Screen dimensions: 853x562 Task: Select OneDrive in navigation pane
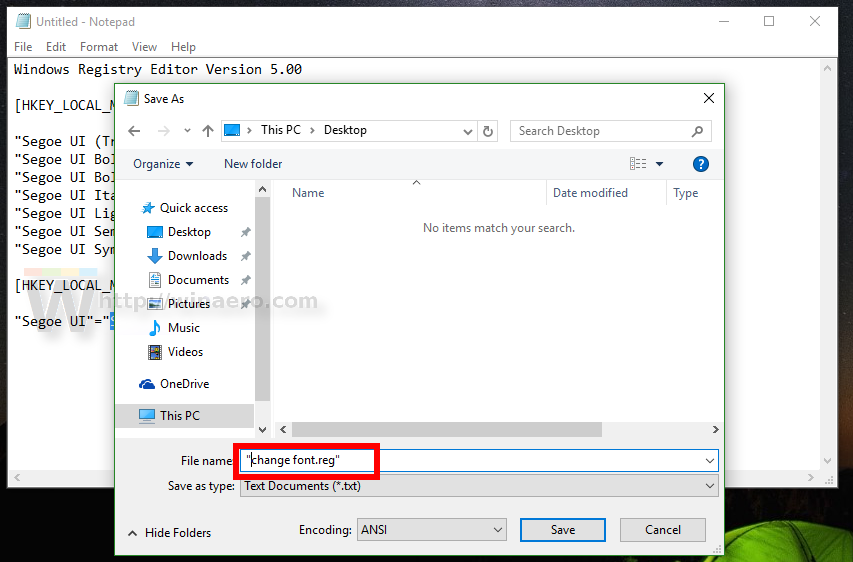pyautogui.click(x=184, y=384)
